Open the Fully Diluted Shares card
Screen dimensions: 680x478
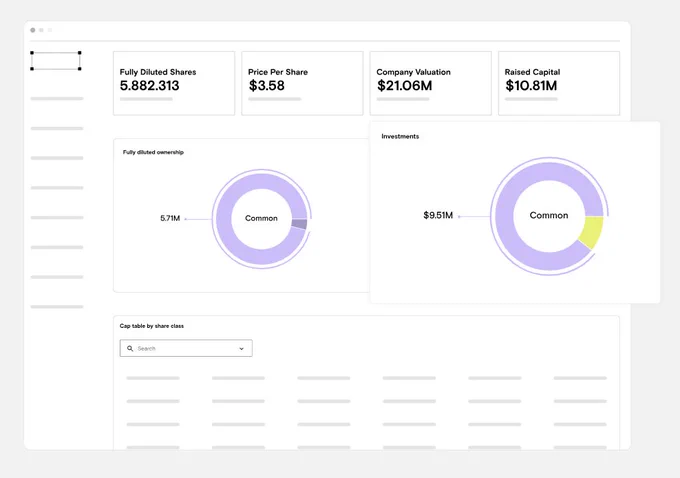pyautogui.click(x=174, y=83)
